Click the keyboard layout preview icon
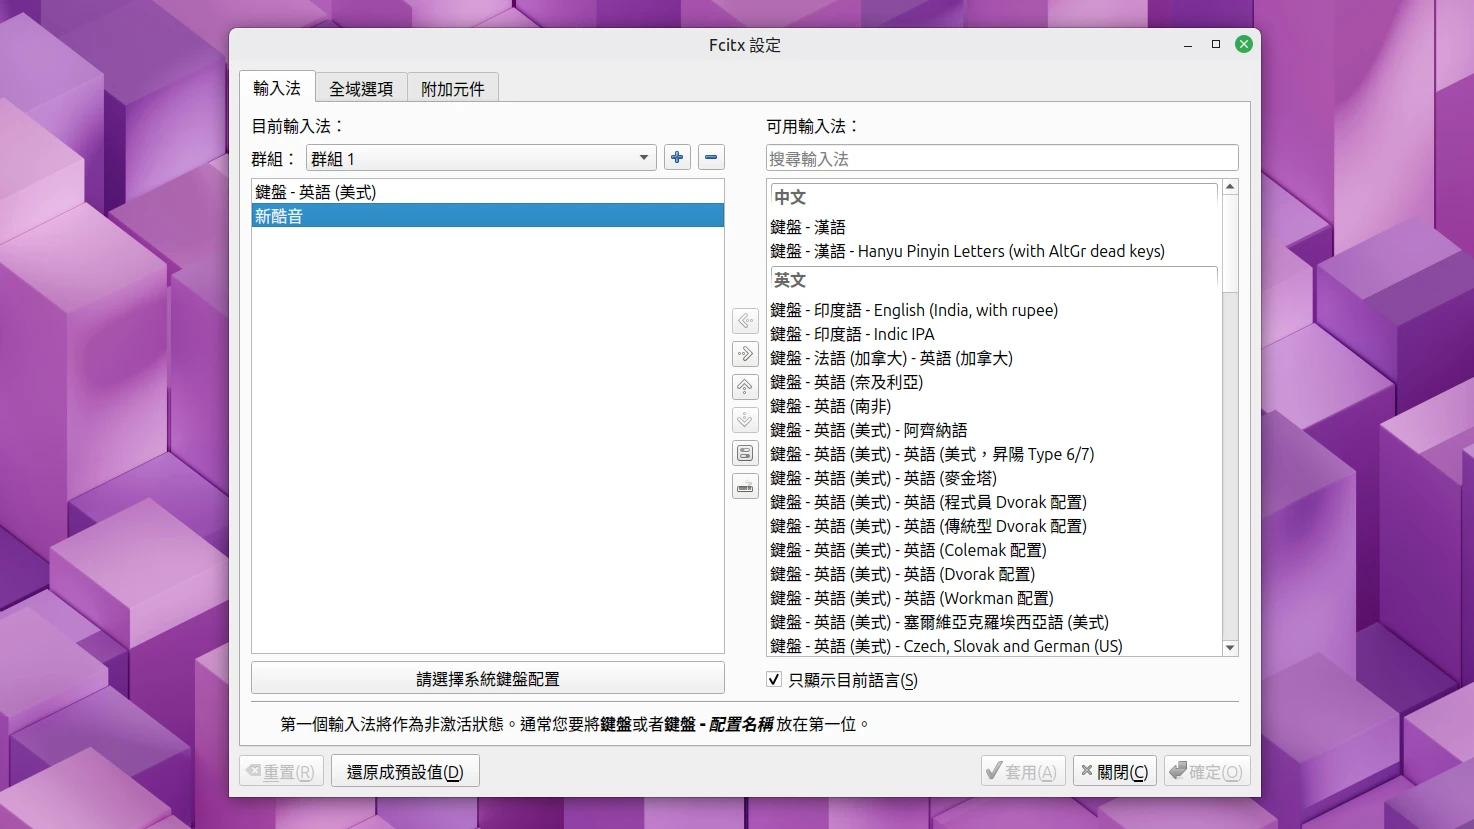1474x829 pixels. (x=744, y=486)
